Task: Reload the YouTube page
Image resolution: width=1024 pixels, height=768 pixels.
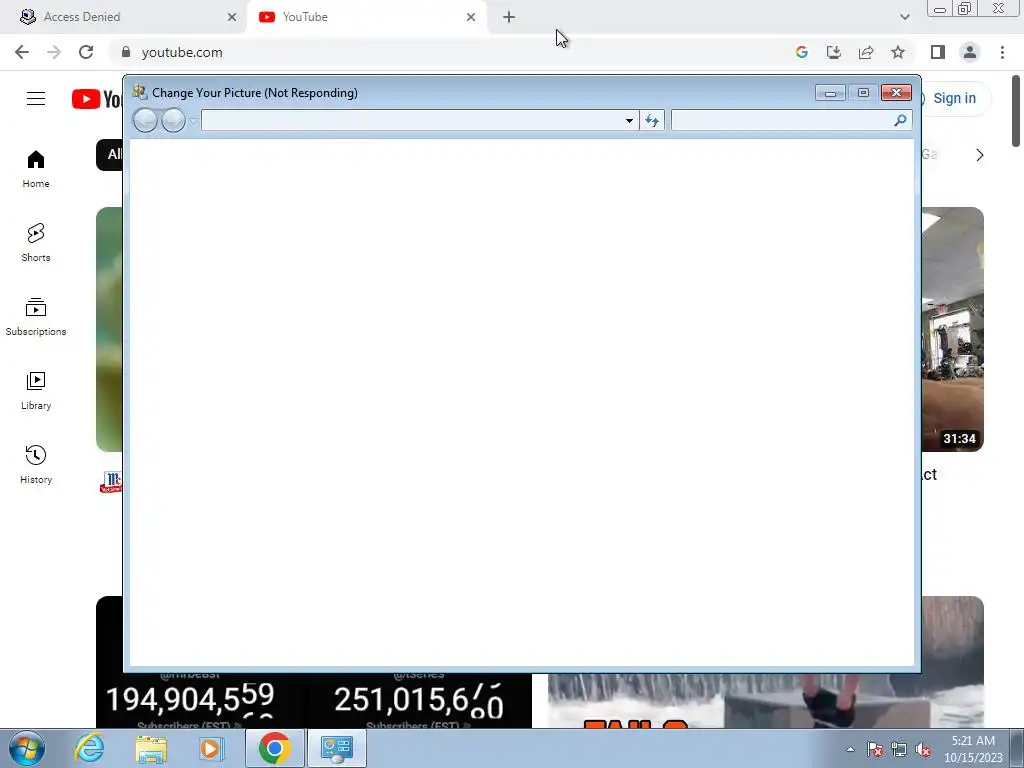Action: click(x=86, y=52)
